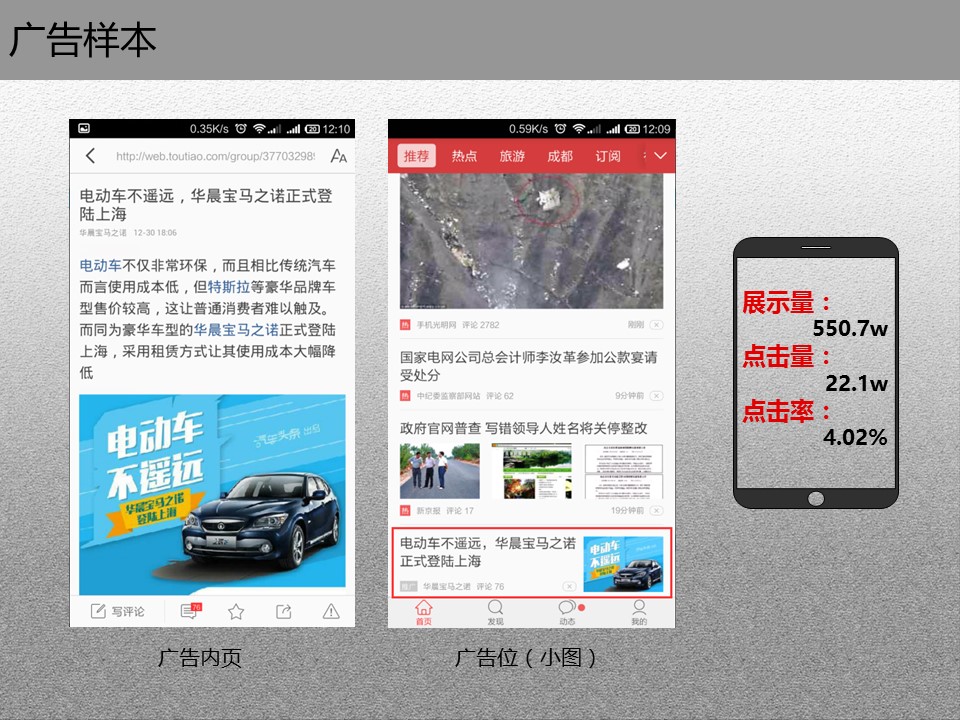Screen dimensions: 960x720
Task: Select the slide title 广告样本
Action: [x=83, y=40]
